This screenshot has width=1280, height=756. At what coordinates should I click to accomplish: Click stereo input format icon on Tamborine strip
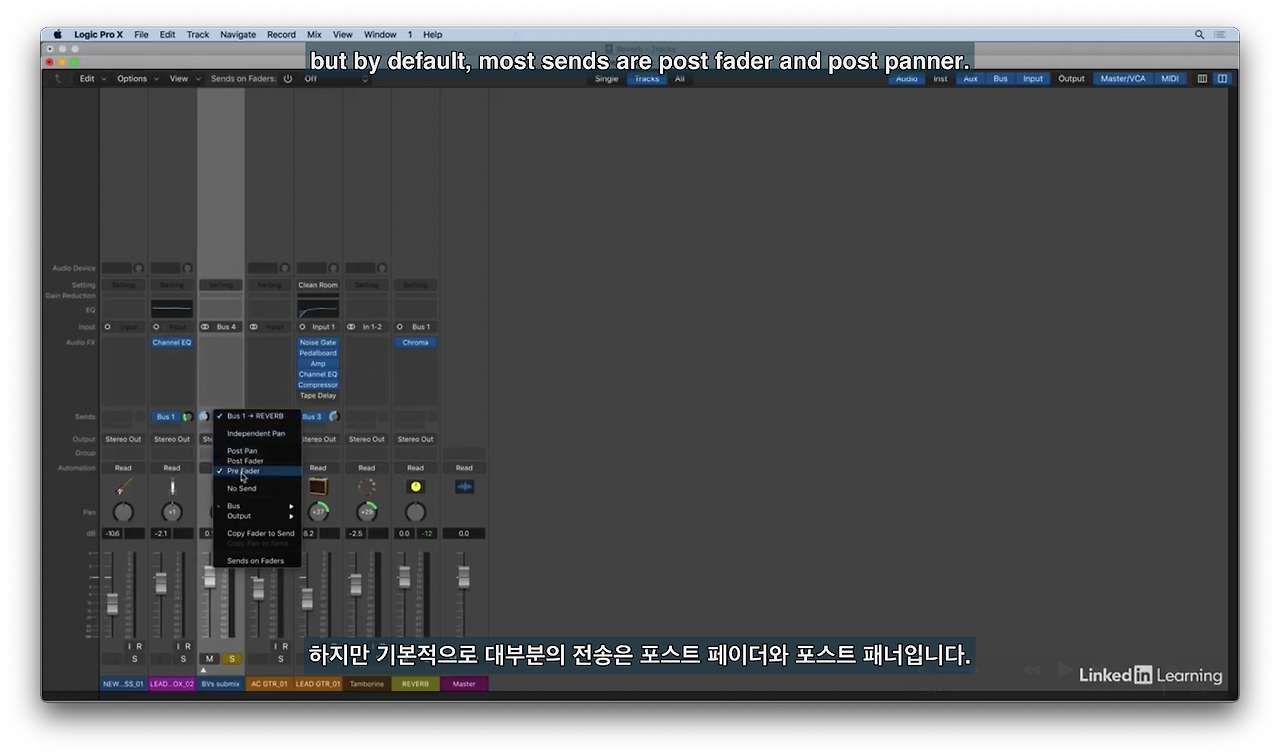[351, 327]
